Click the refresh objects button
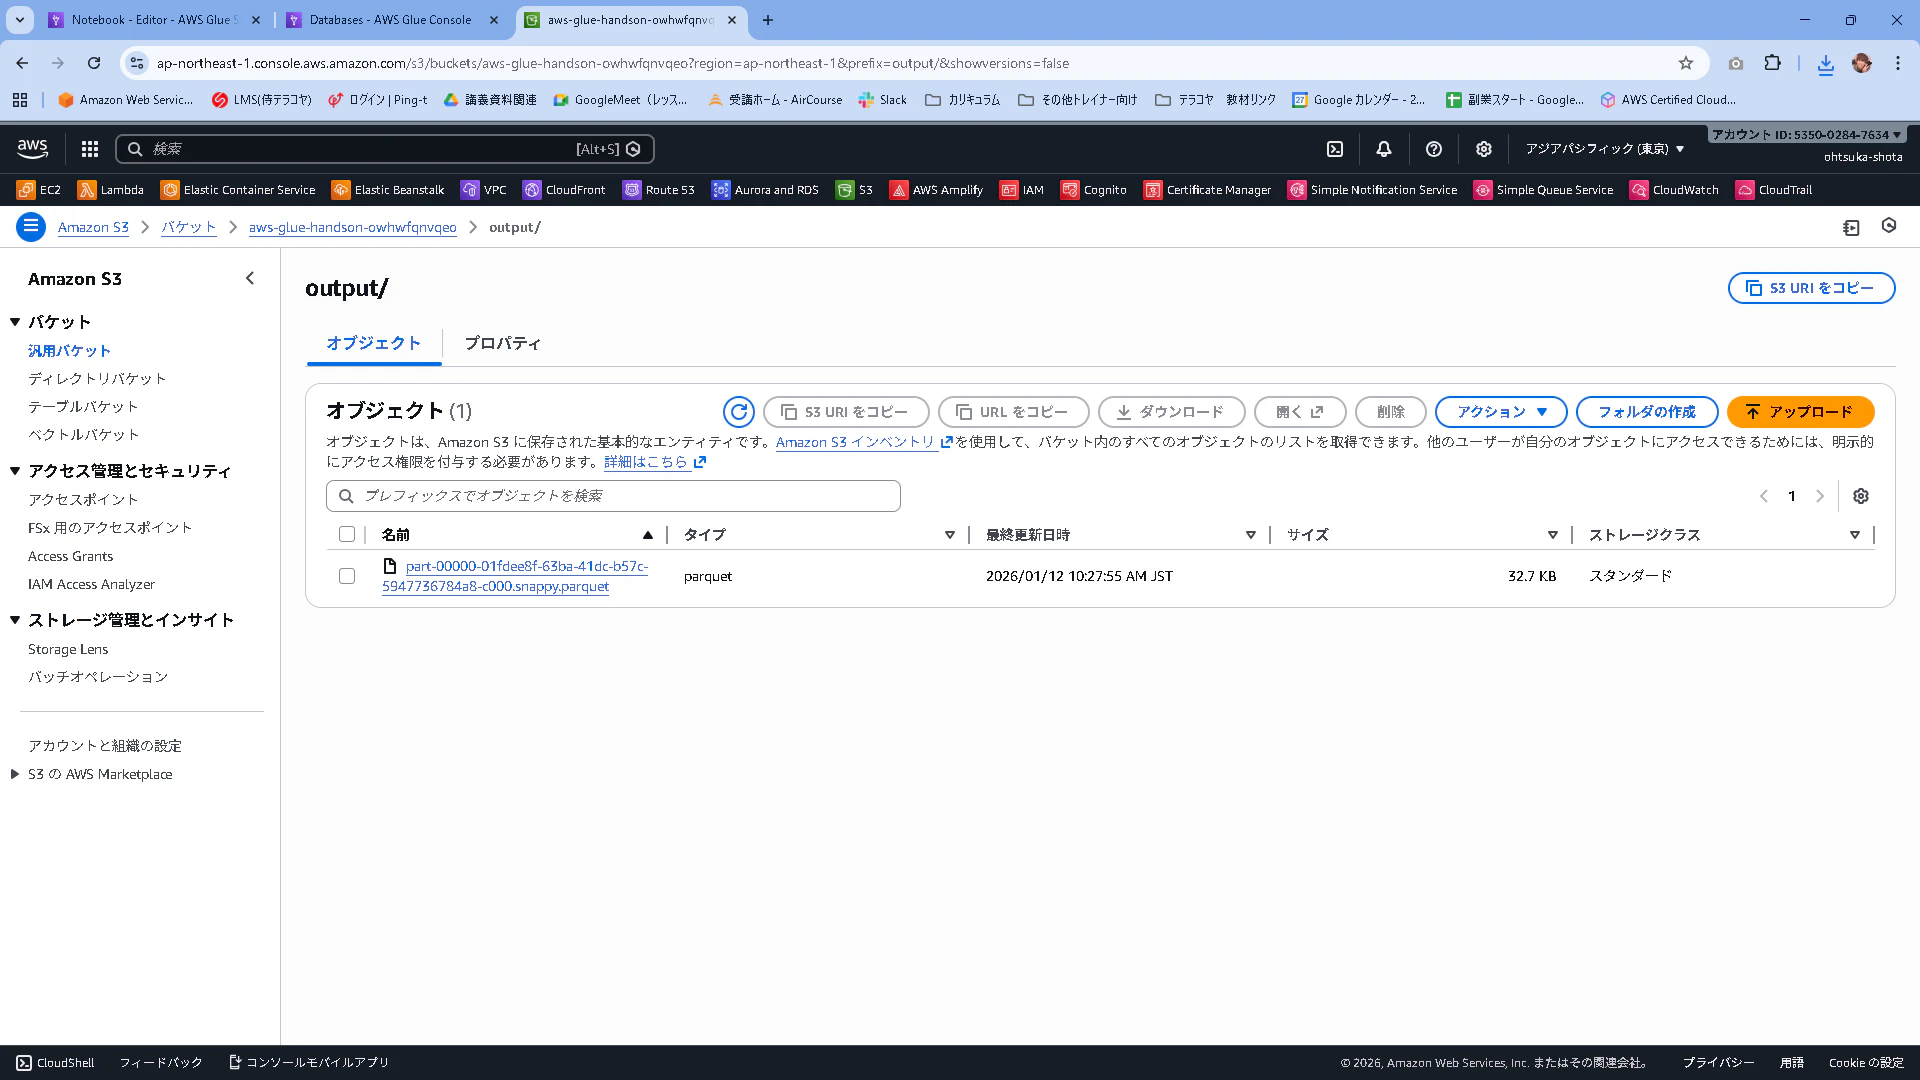This screenshot has height=1080, width=1920. 738,412
